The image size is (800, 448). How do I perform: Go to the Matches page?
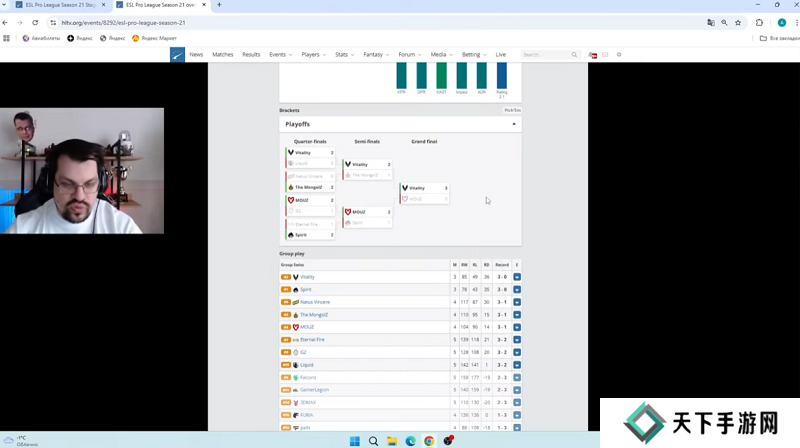(222, 55)
